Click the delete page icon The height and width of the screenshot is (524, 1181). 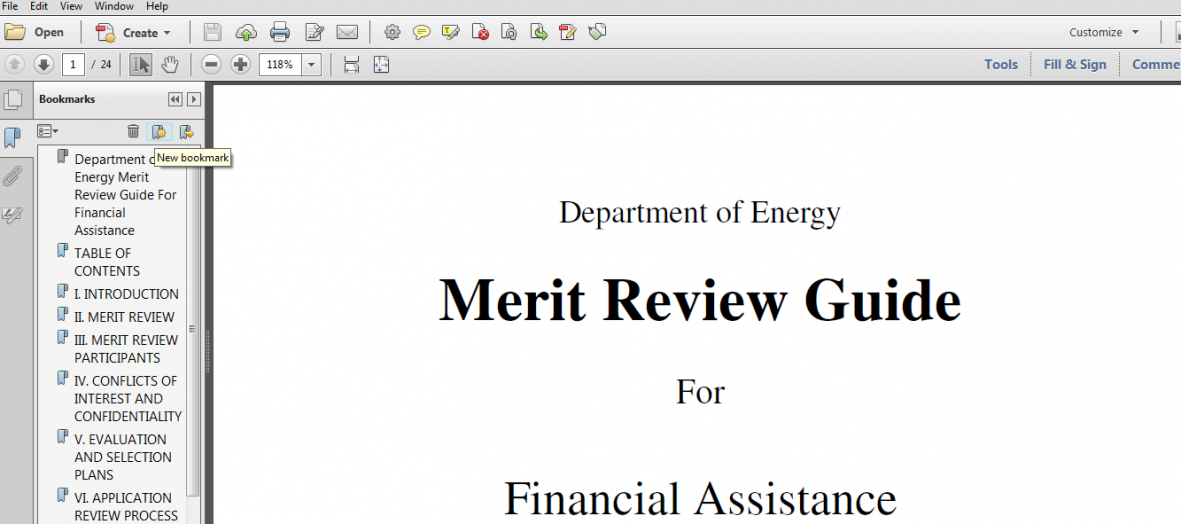pos(481,32)
